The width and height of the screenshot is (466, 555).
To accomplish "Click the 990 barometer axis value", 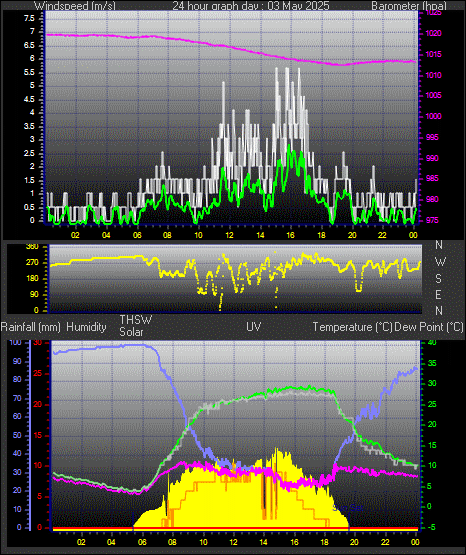I will [432, 158].
